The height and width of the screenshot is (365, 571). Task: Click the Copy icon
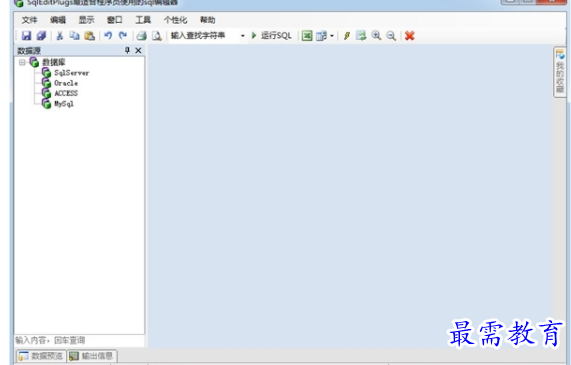pos(75,36)
